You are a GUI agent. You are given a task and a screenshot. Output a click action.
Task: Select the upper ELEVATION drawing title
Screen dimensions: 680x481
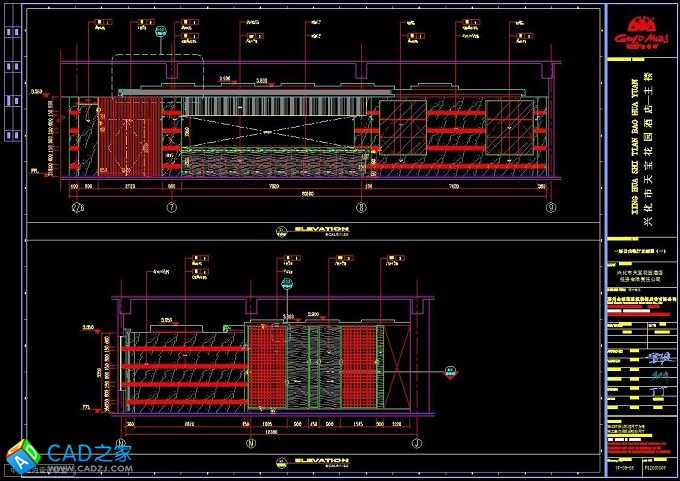[313, 230]
